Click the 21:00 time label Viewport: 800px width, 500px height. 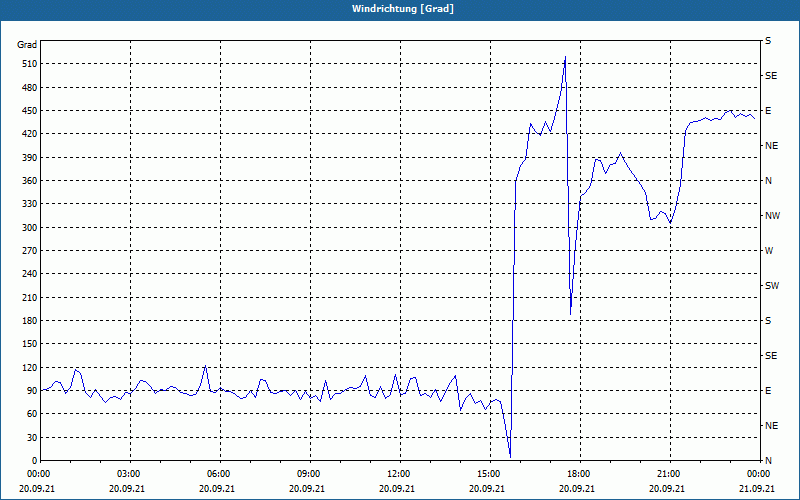click(669, 474)
